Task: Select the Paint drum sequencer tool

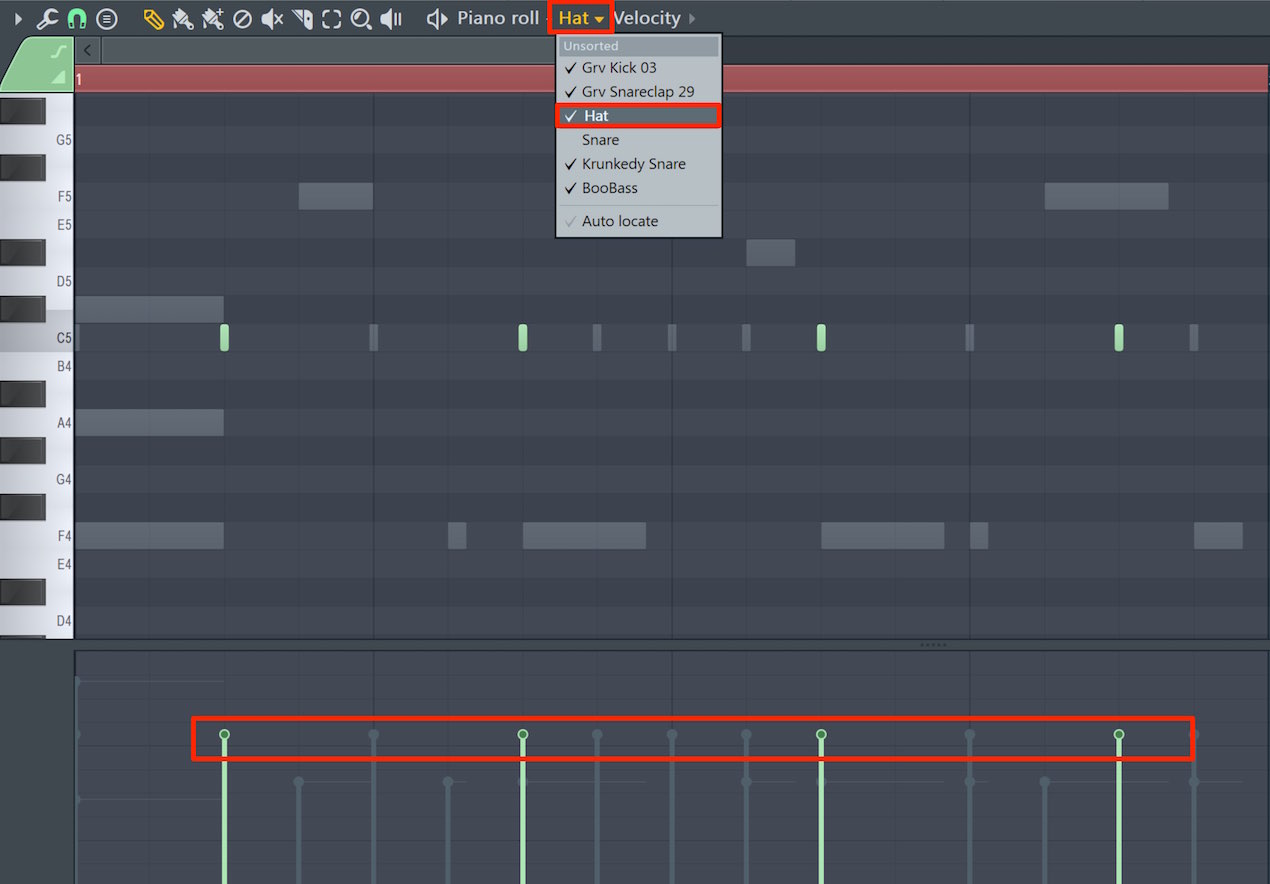Action: click(x=212, y=18)
